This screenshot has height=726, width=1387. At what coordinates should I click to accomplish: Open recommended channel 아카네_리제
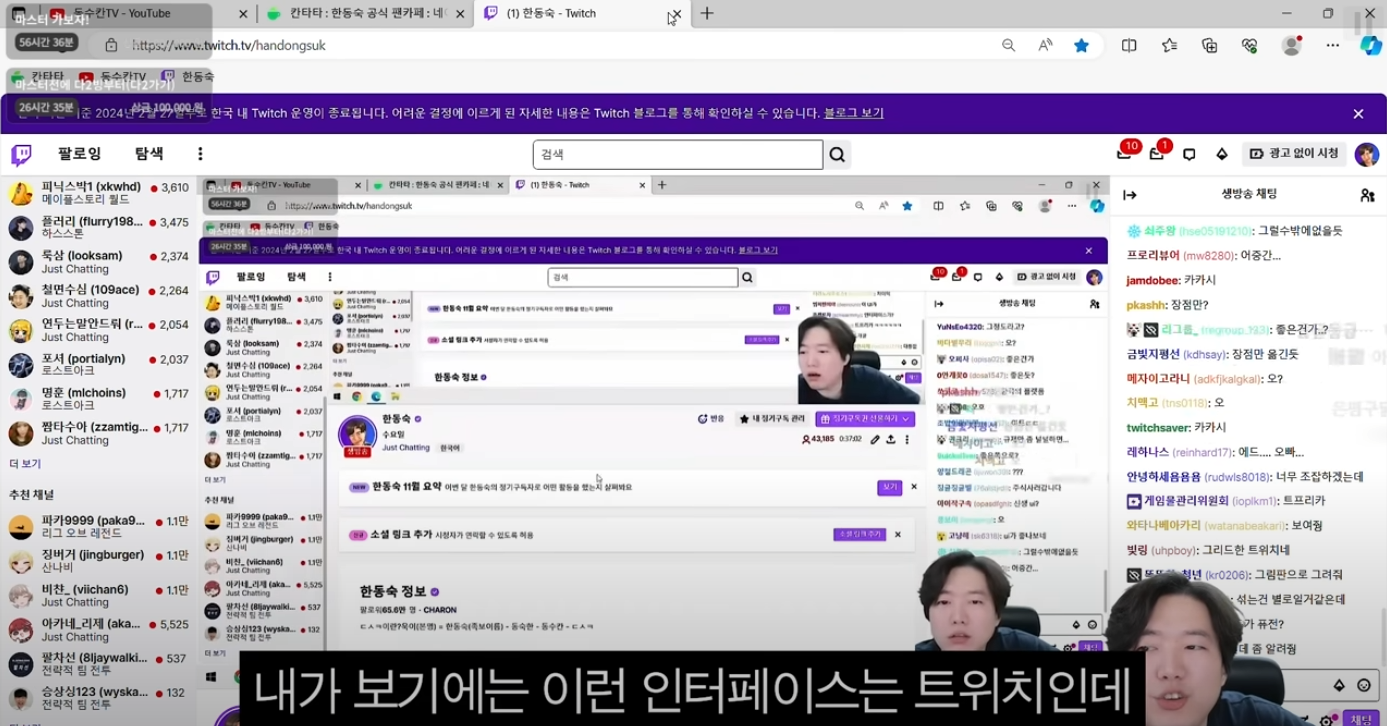98,630
